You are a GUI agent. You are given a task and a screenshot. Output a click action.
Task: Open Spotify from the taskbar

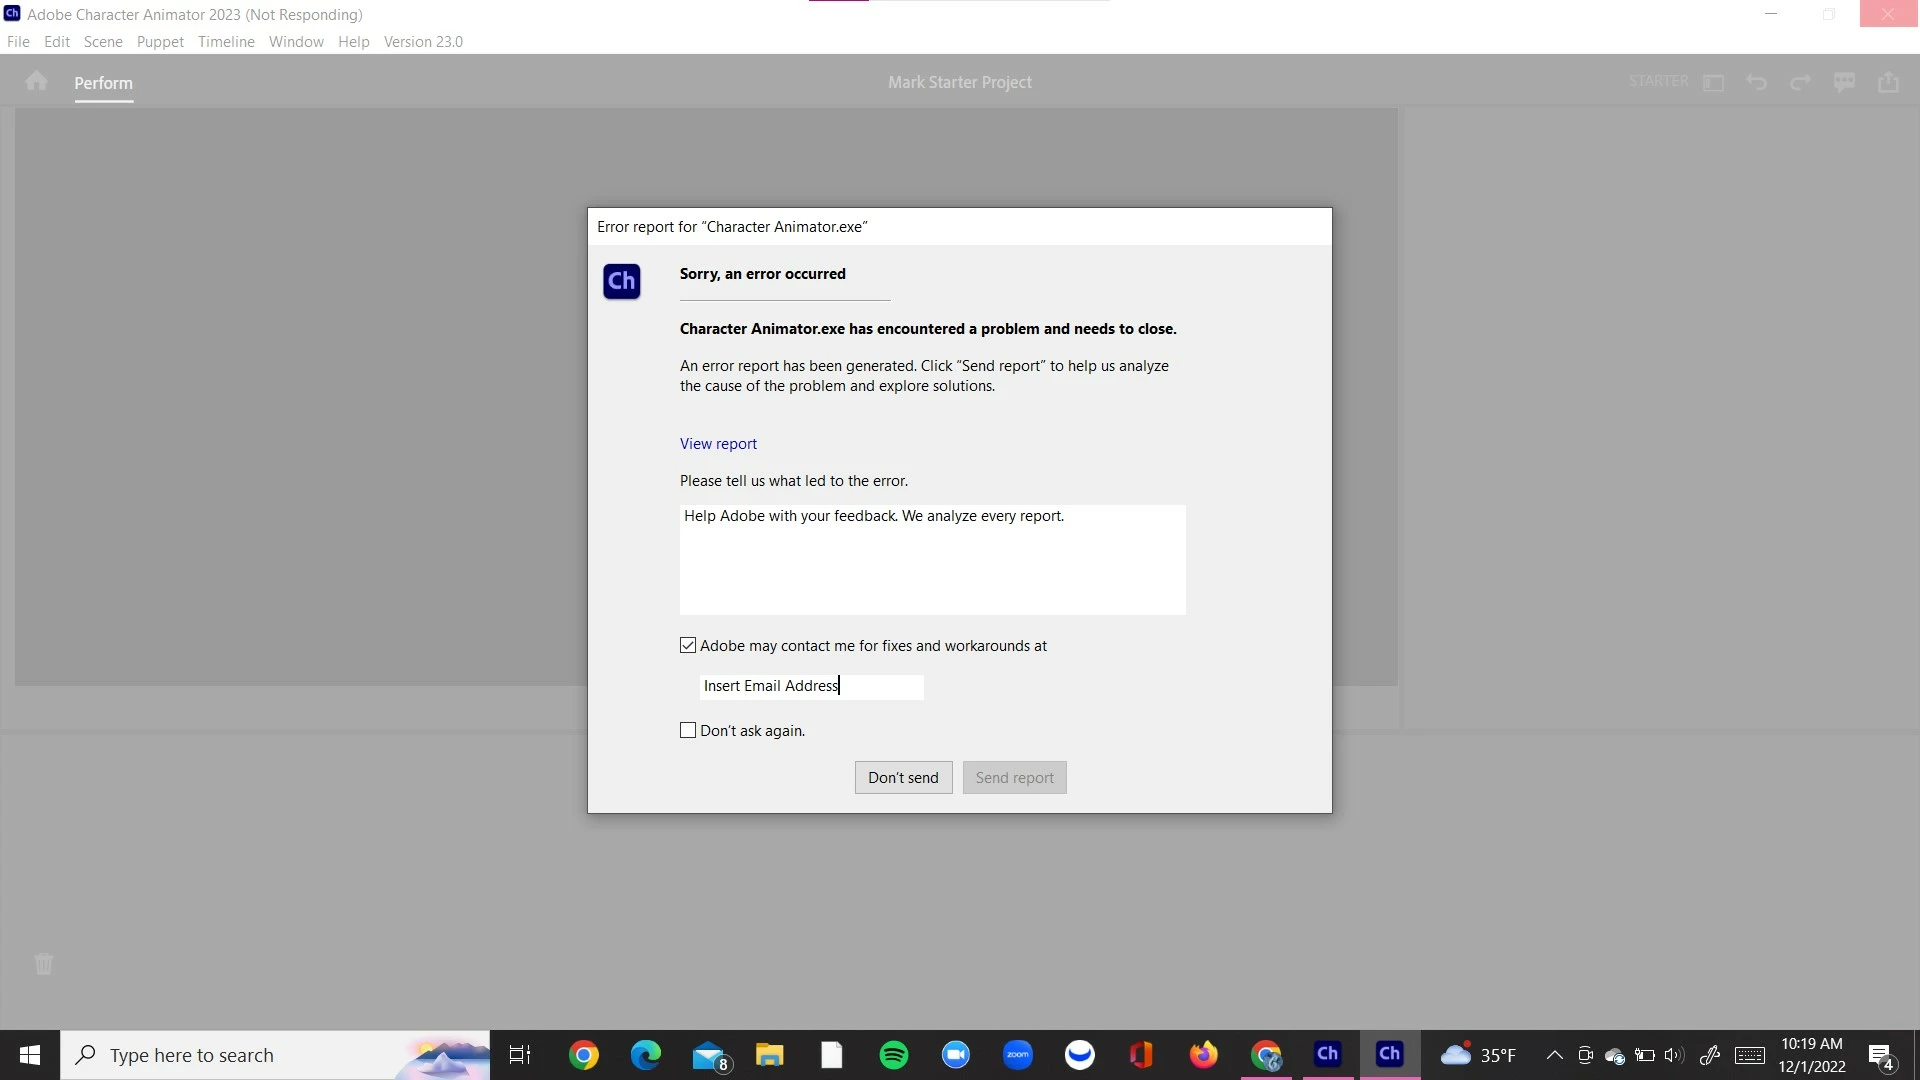[893, 1055]
